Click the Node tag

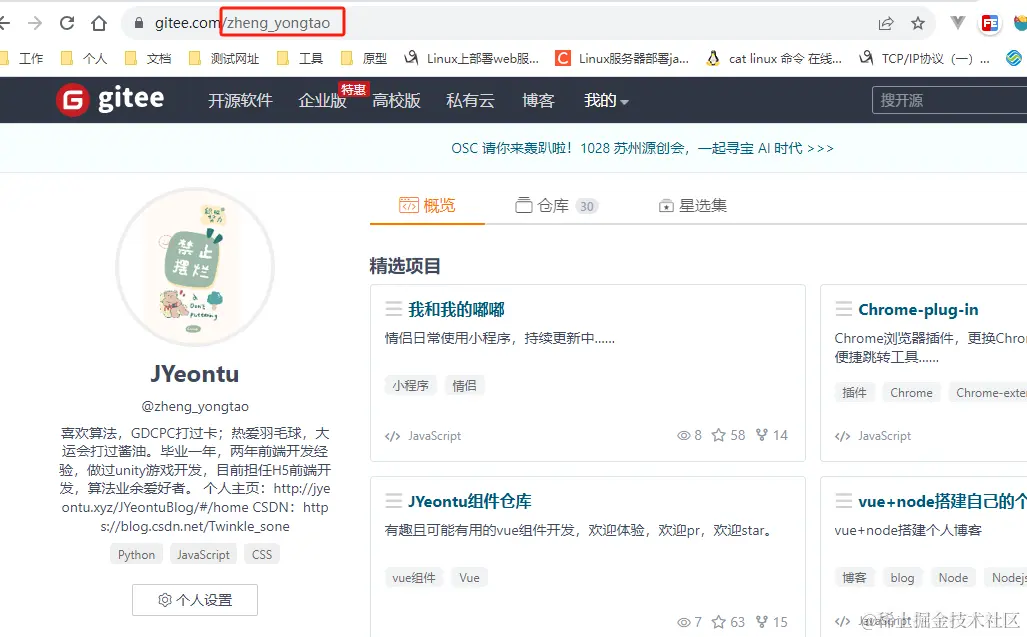(953, 577)
